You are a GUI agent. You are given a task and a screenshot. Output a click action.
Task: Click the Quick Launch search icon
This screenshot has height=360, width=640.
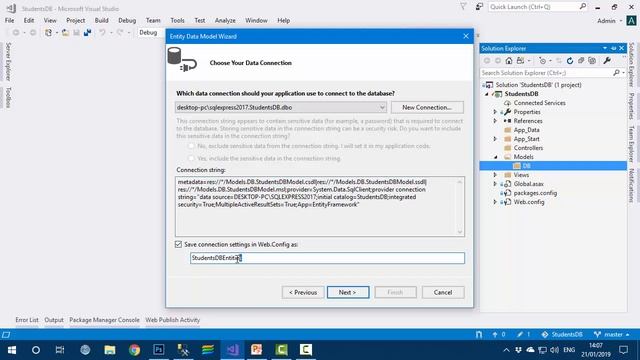coord(582,7)
